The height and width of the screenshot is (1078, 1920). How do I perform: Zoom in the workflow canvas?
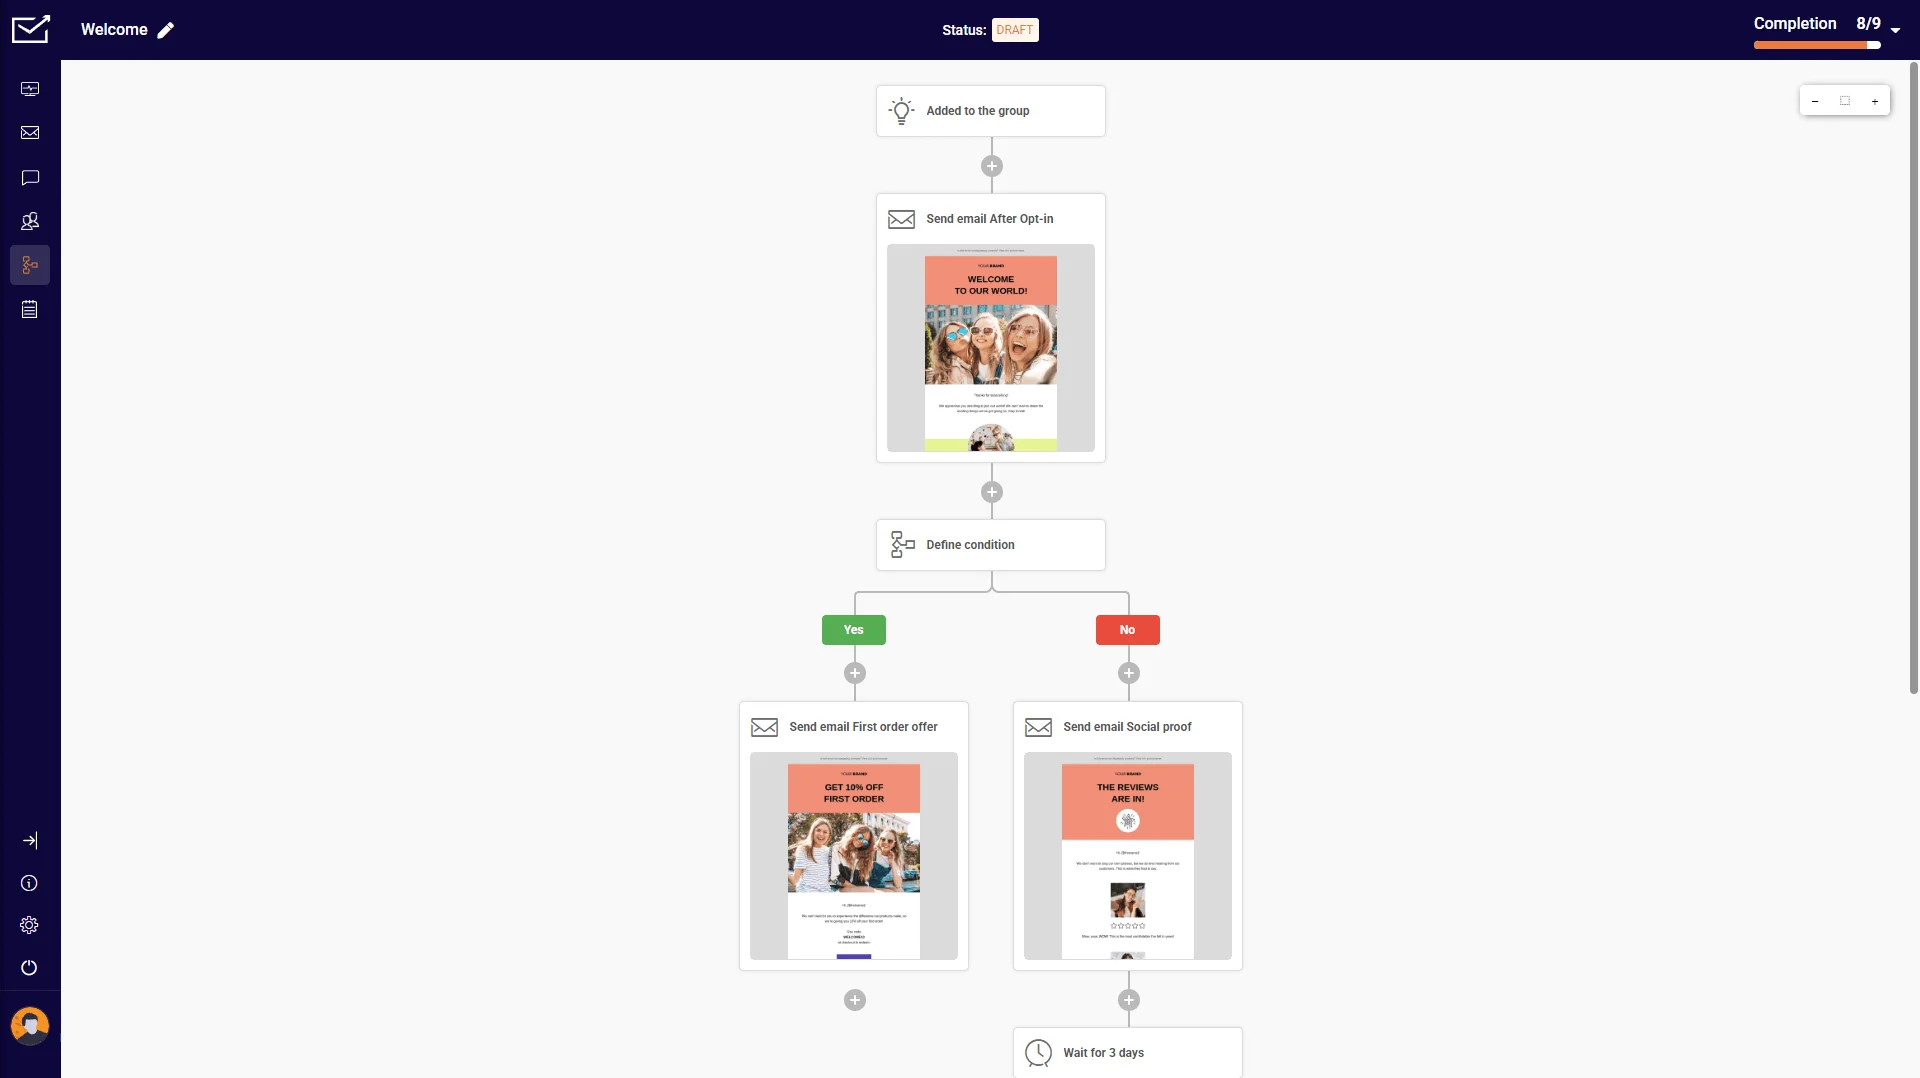pyautogui.click(x=1875, y=101)
